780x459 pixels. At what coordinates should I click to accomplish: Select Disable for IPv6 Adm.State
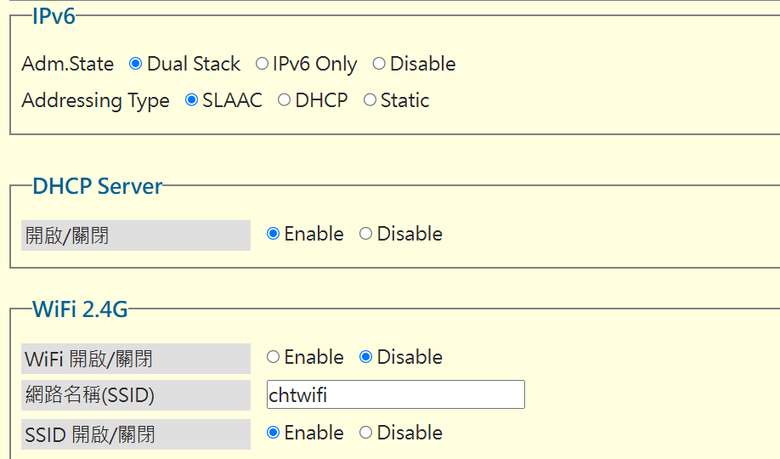pos(379,64)
